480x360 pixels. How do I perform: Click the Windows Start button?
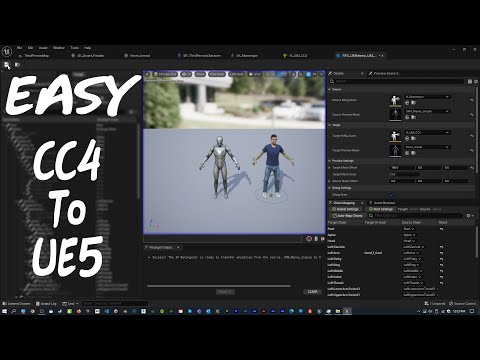tap(4, 311)
